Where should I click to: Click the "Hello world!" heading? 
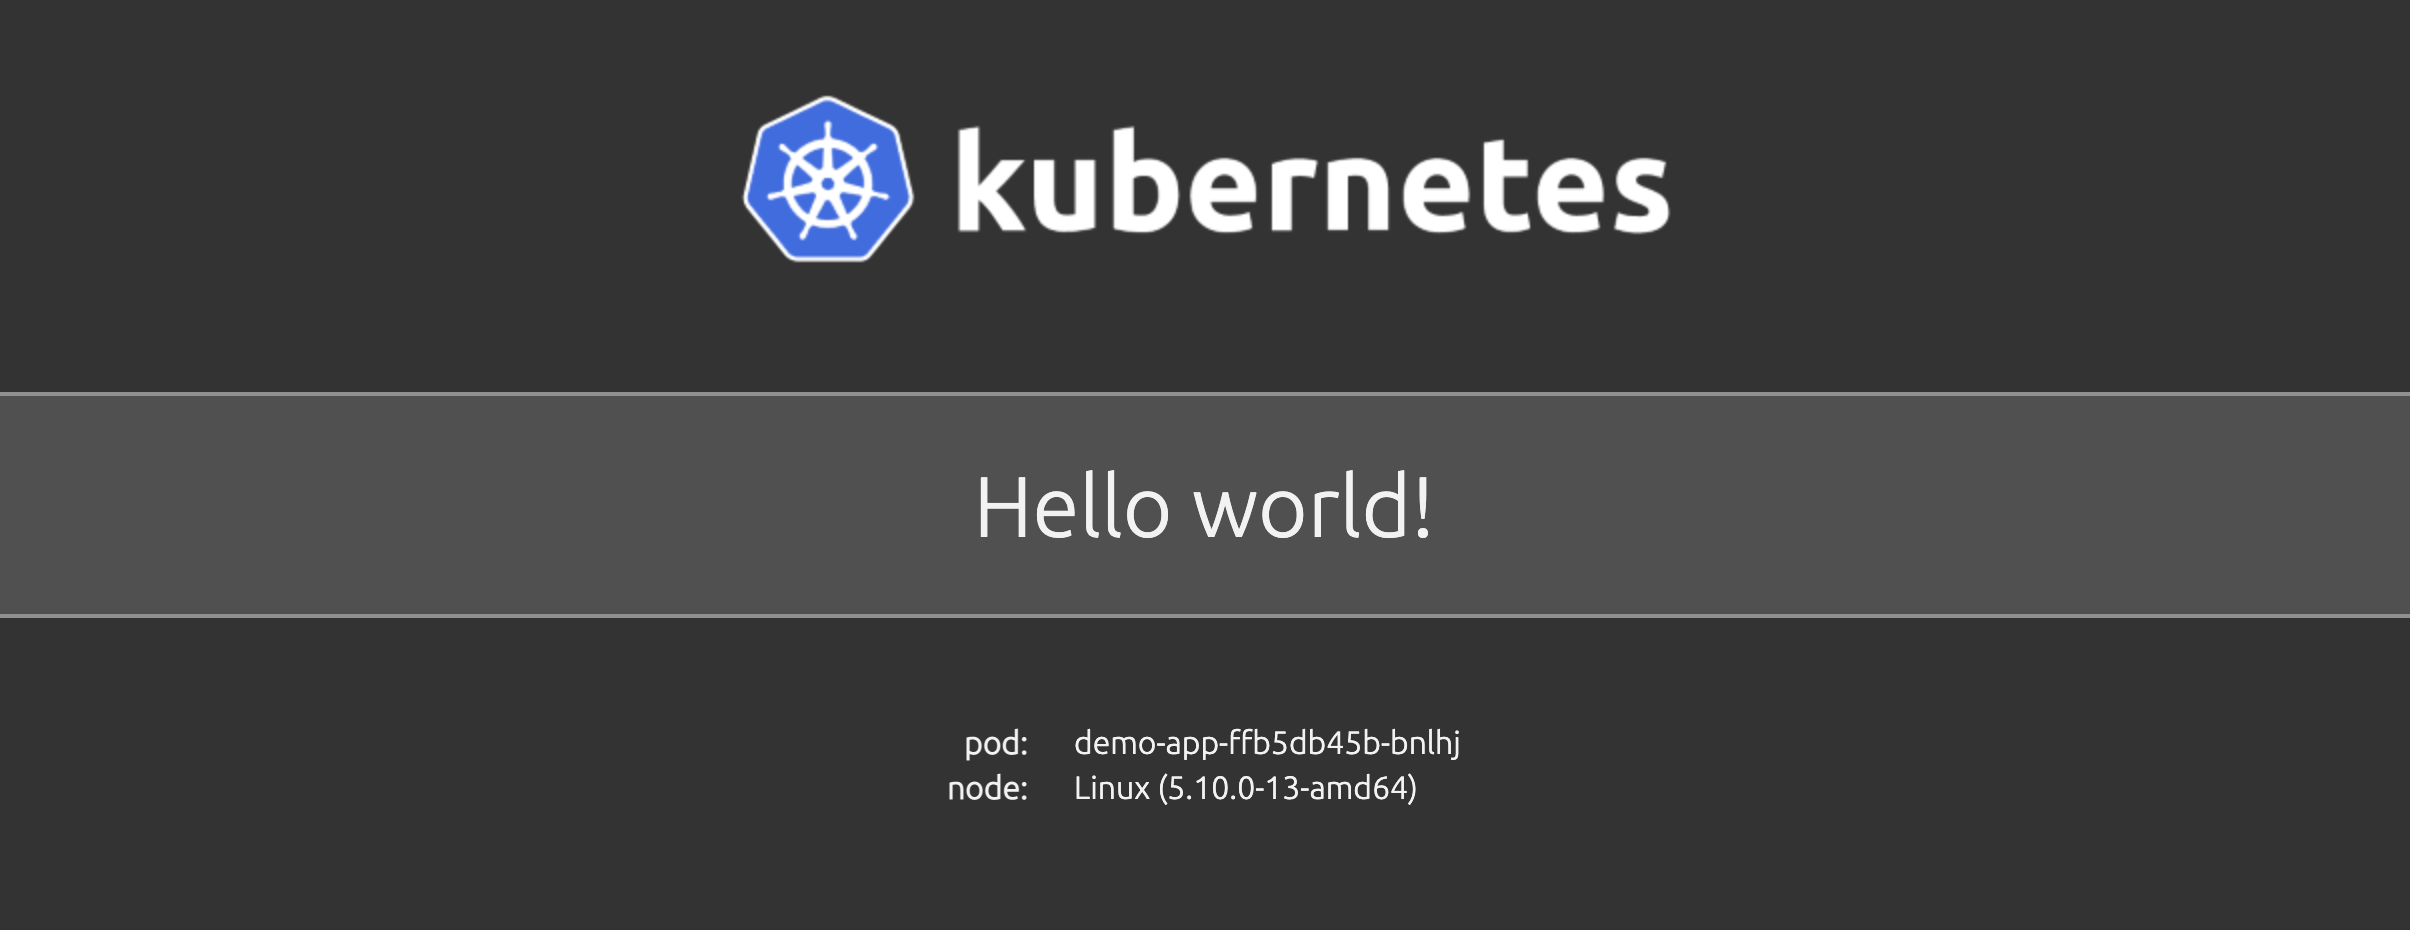pos(1204,507)
